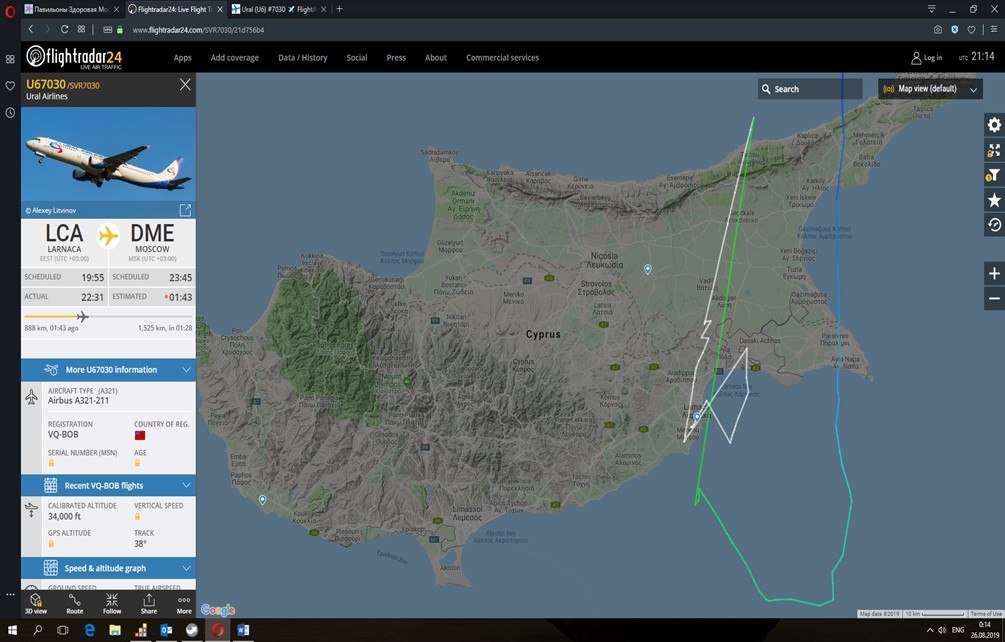Click LCA Larnaca departure airport
The image size is (1005, 642).
pos(64,242)
